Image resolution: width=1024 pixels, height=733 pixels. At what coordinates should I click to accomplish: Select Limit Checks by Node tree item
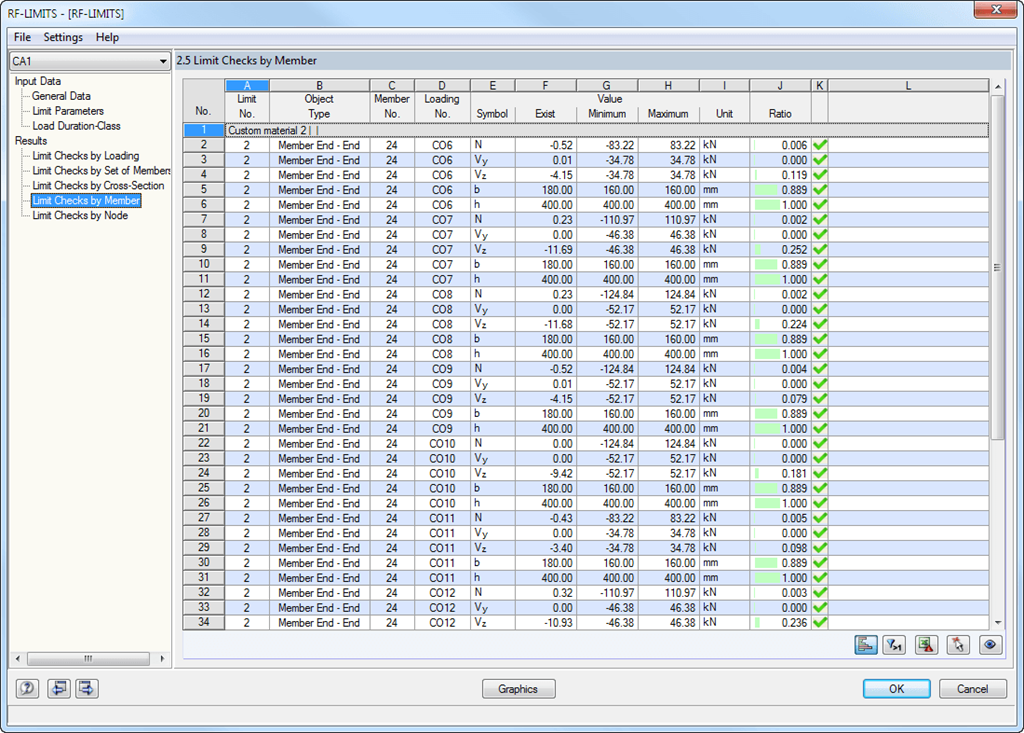(x=80, y=215)
